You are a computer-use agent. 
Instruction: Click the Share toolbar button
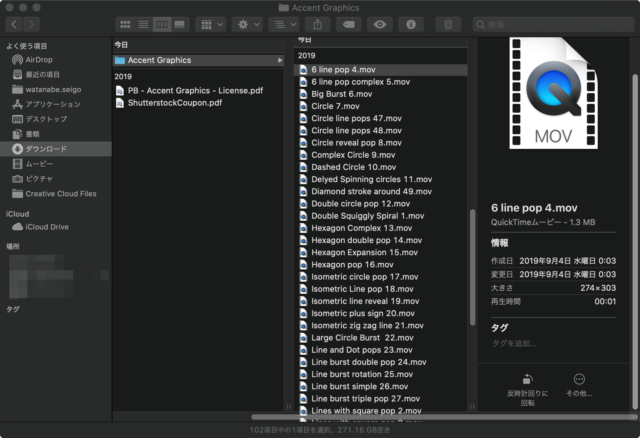(x=318, y=24)
